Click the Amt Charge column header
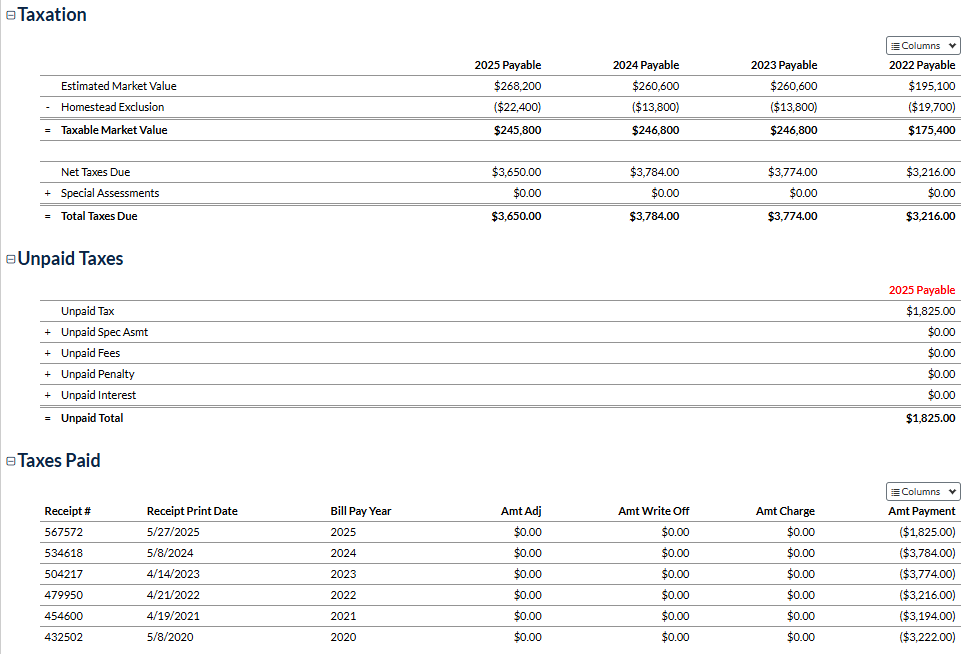This screenshot has width=973, height=654. click(785, 511)
